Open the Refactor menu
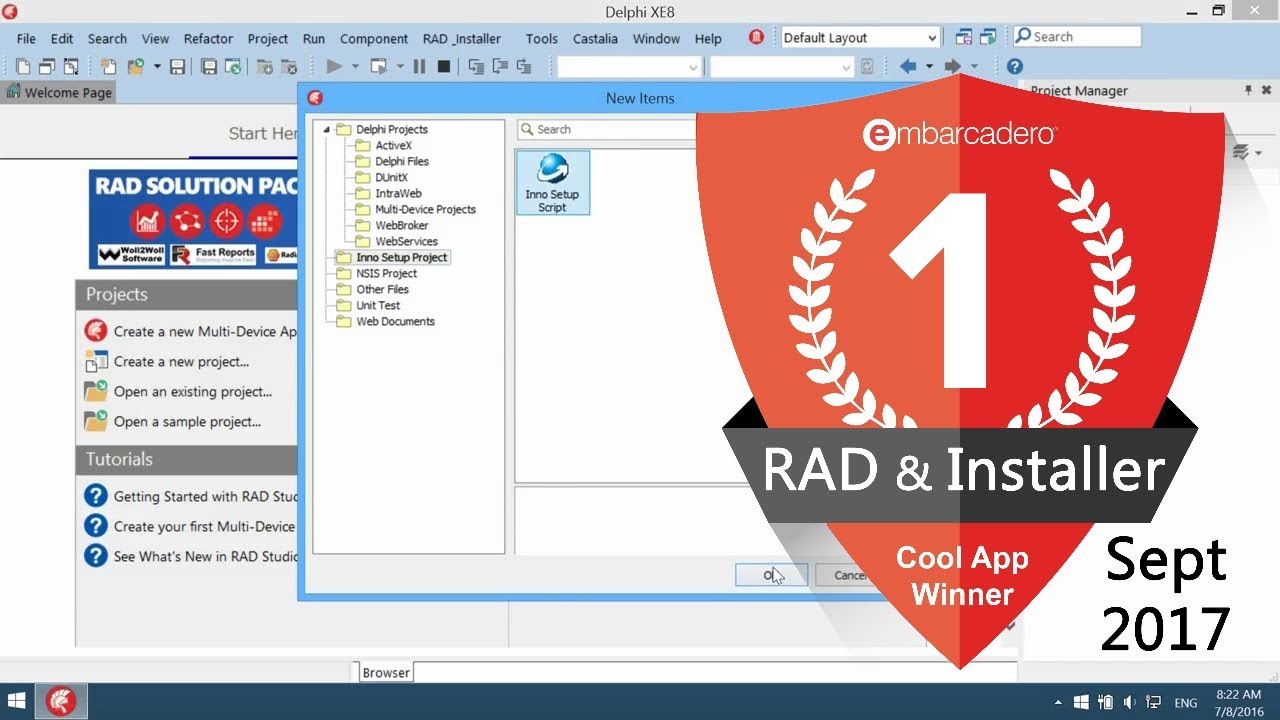Screen dimensions: 1280x720 pyautogui.click(x=208, y=38)
